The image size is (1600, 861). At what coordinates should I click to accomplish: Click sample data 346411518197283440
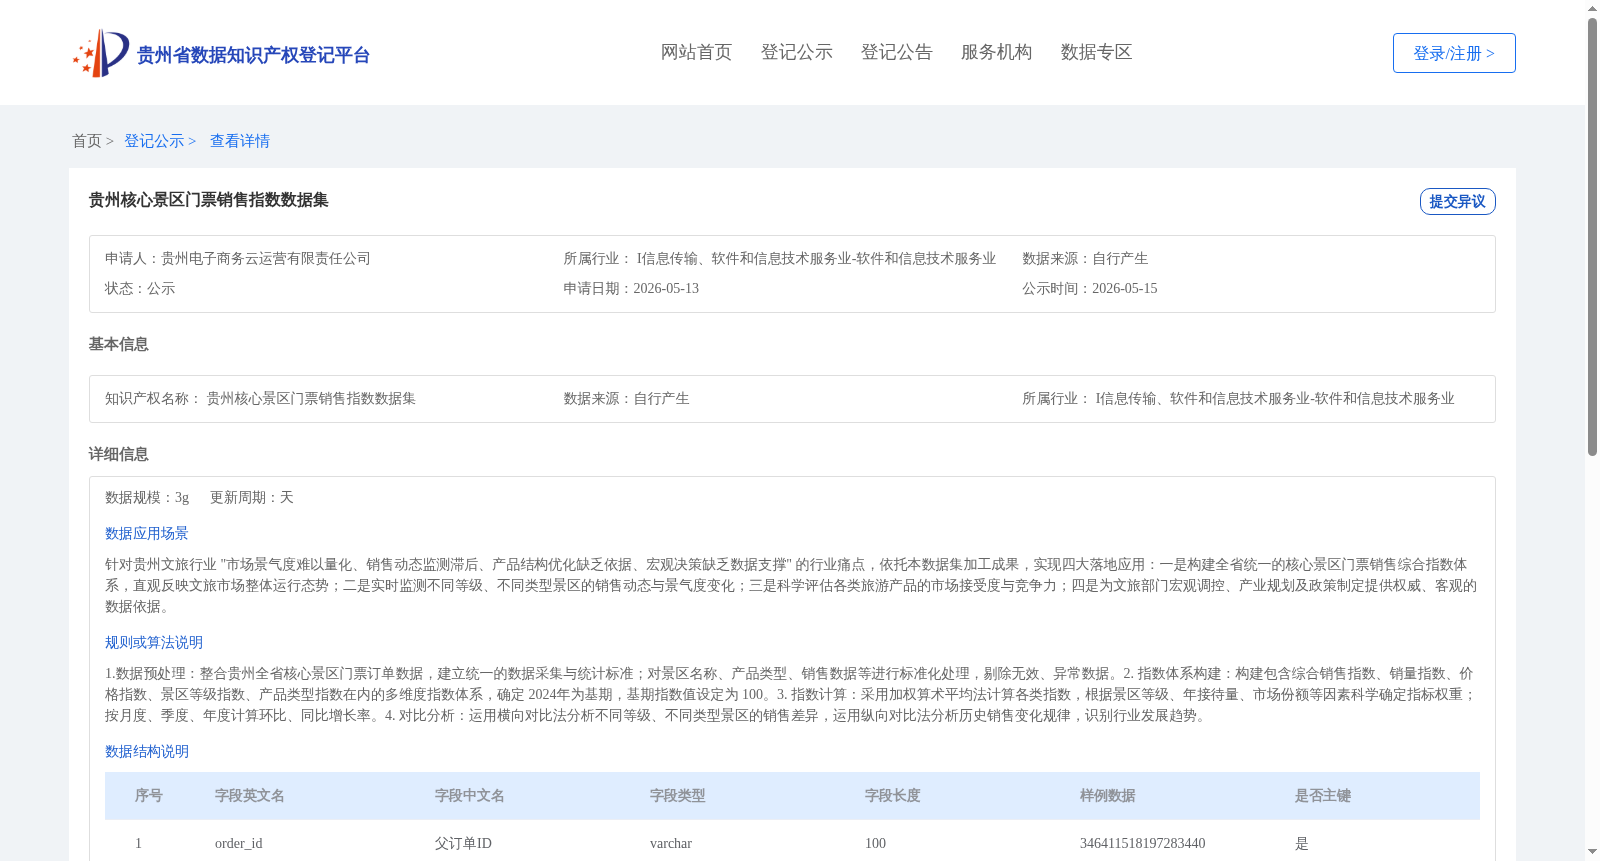click(x=1143, y=843)
